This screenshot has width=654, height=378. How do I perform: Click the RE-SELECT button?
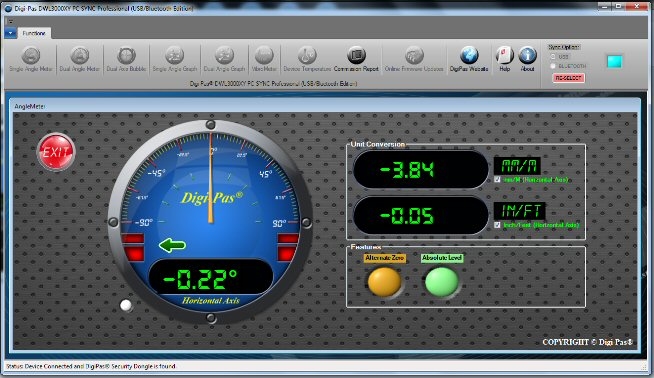point(568,78)
